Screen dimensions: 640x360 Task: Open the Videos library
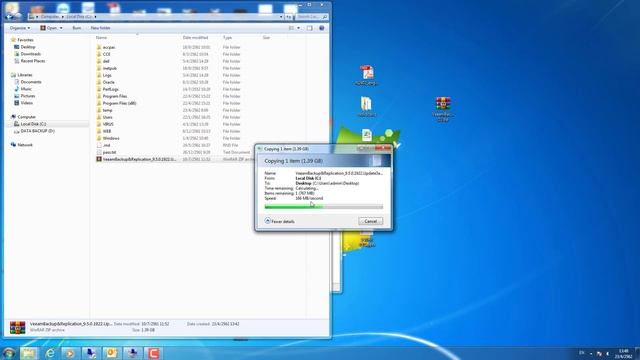27,103
